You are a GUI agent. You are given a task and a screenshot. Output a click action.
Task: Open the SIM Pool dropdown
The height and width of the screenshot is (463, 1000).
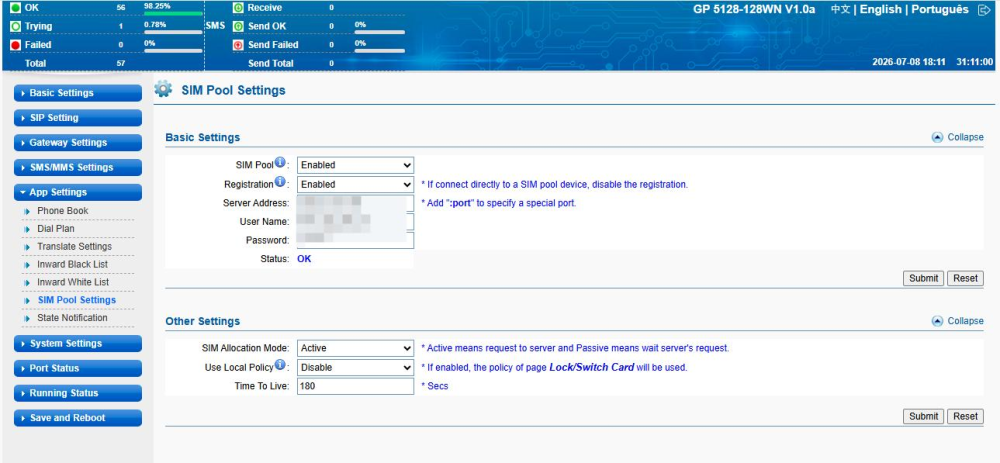click(x=355, y=165)
